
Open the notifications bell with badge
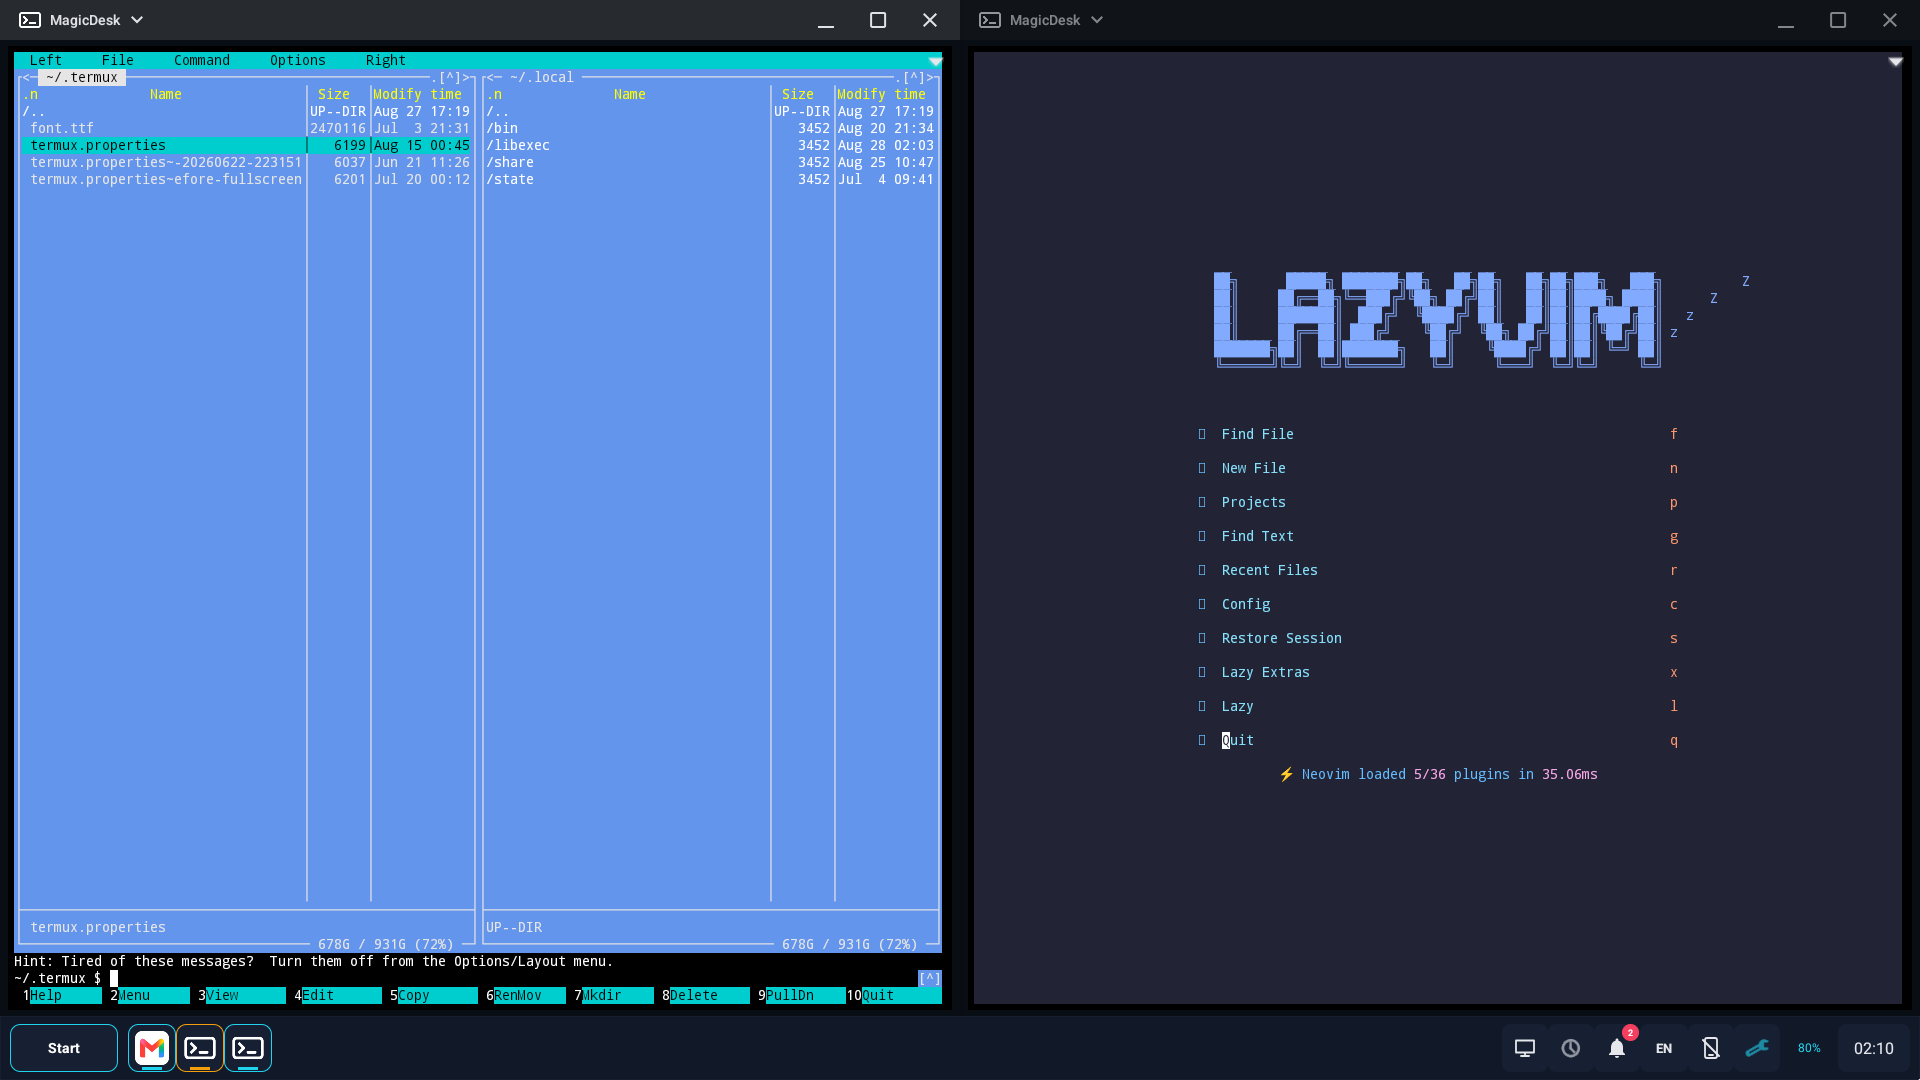click(x=1617, y=1047)
